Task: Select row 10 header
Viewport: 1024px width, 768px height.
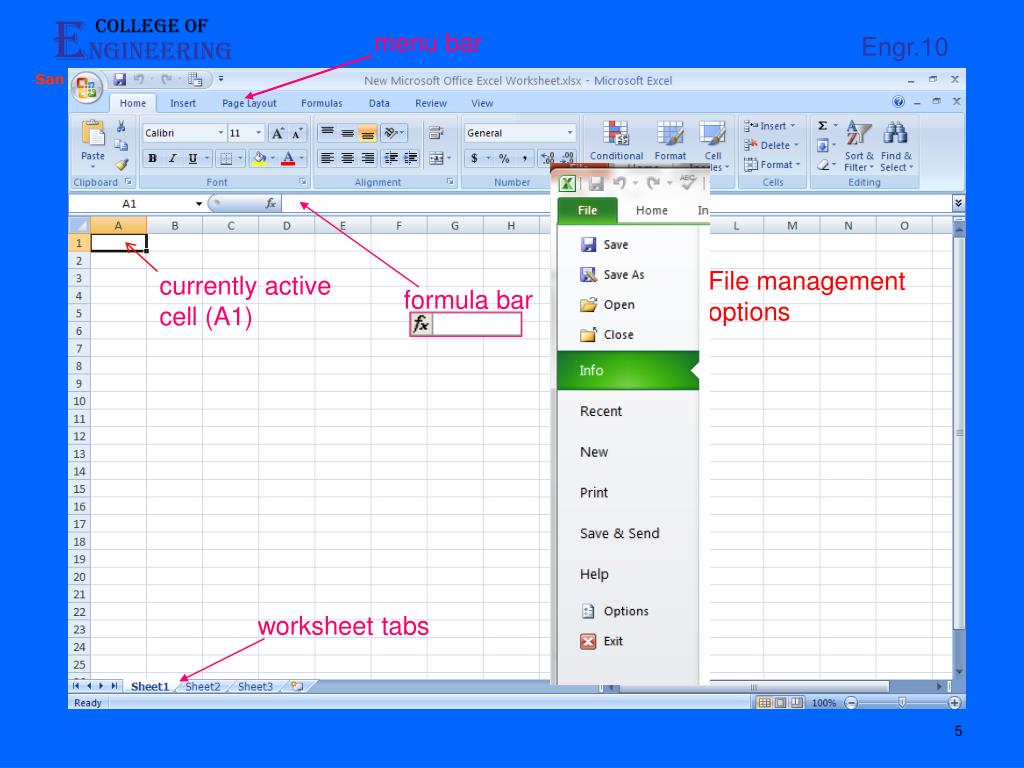Action: [79, 402]
